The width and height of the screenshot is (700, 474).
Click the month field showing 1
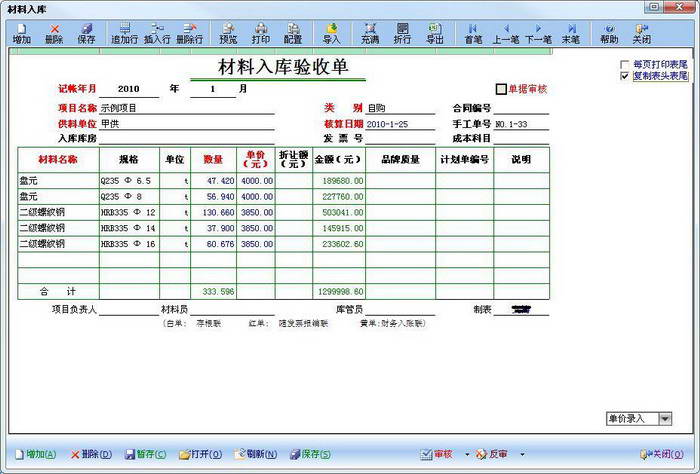(x=213, y=89)
